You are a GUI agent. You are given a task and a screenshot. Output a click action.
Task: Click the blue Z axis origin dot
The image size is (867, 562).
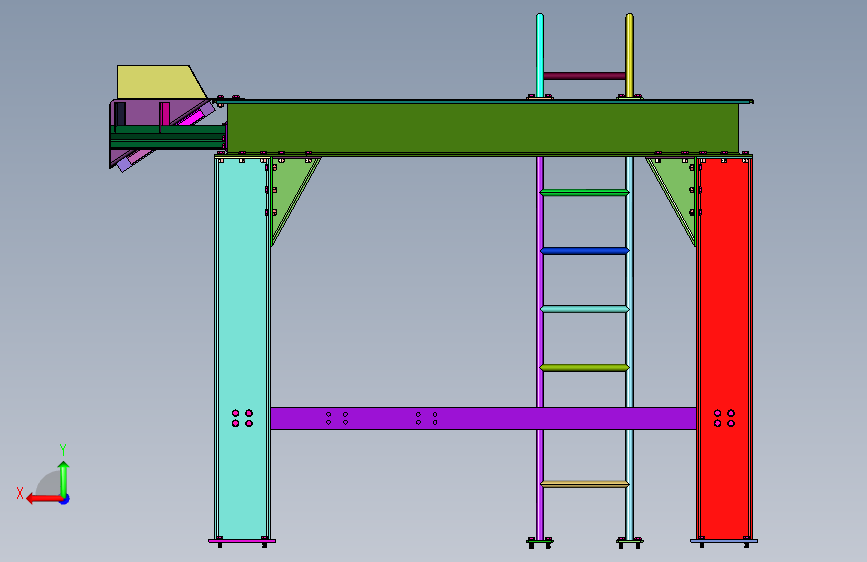point(65,499)
